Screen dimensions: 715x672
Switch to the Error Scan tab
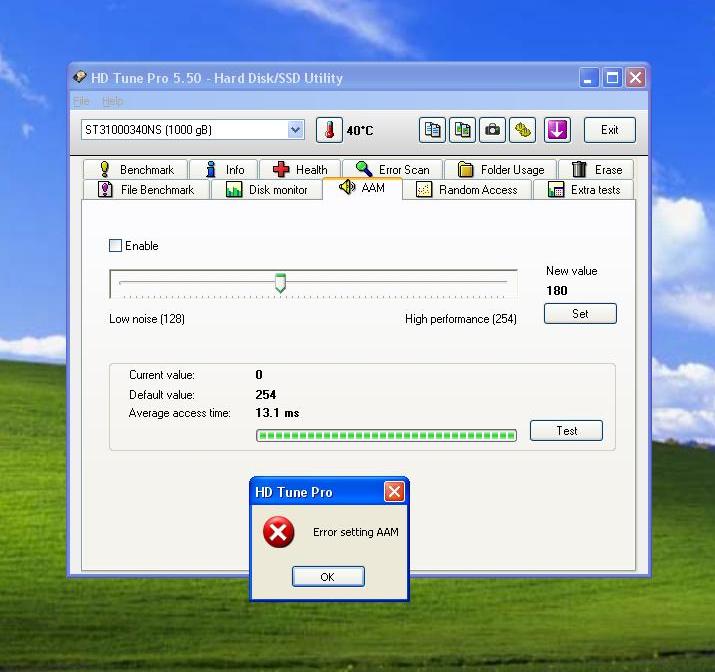click(393, 170)
